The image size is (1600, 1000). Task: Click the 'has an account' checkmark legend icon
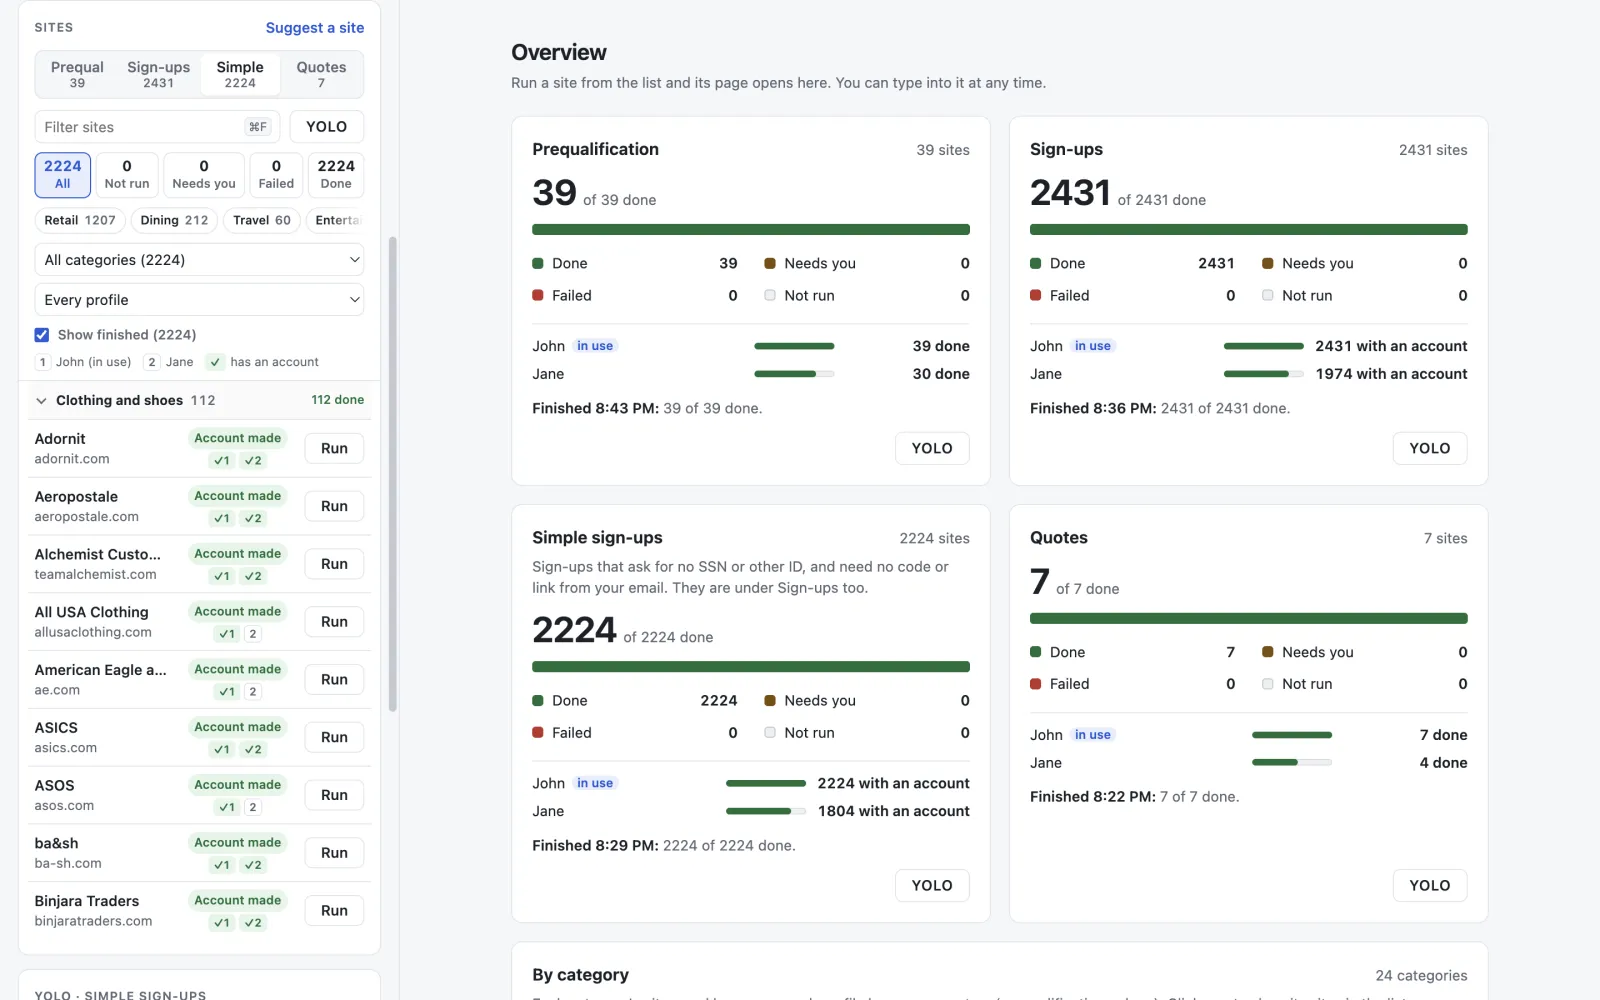pyautogui.click(x=214, y=362)
